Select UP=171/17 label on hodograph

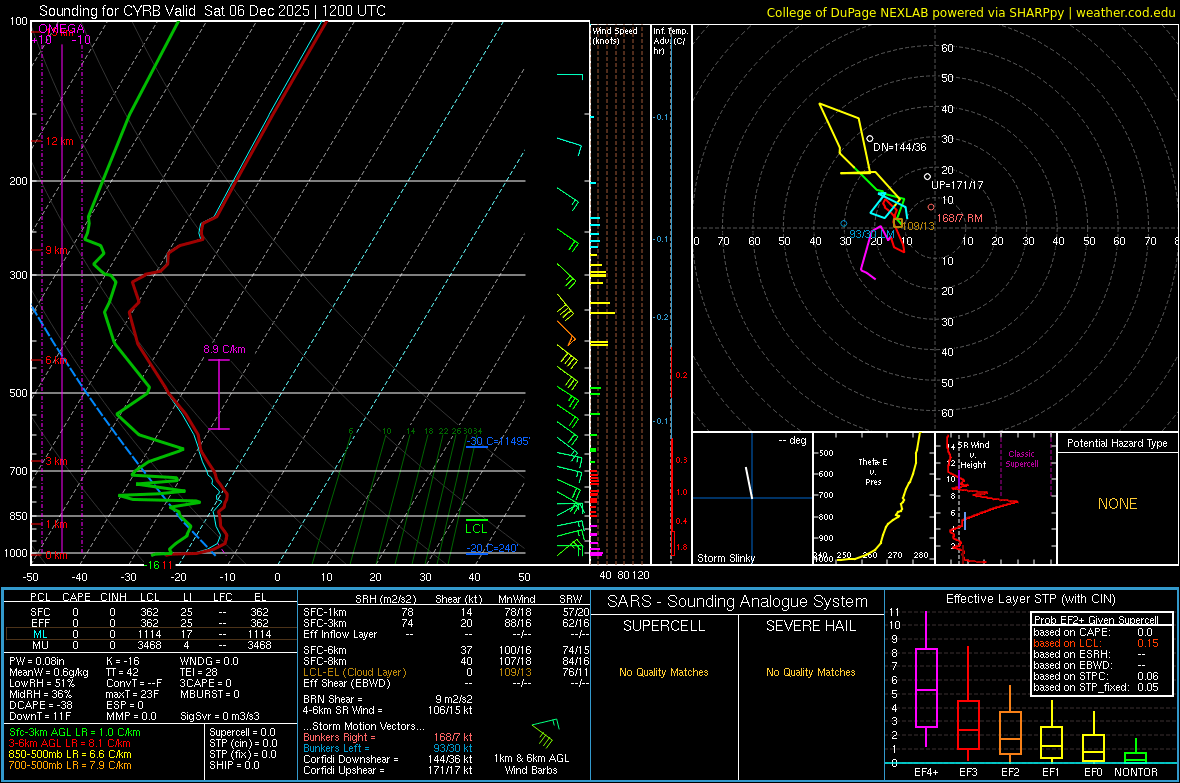click(x=956, y=184)
